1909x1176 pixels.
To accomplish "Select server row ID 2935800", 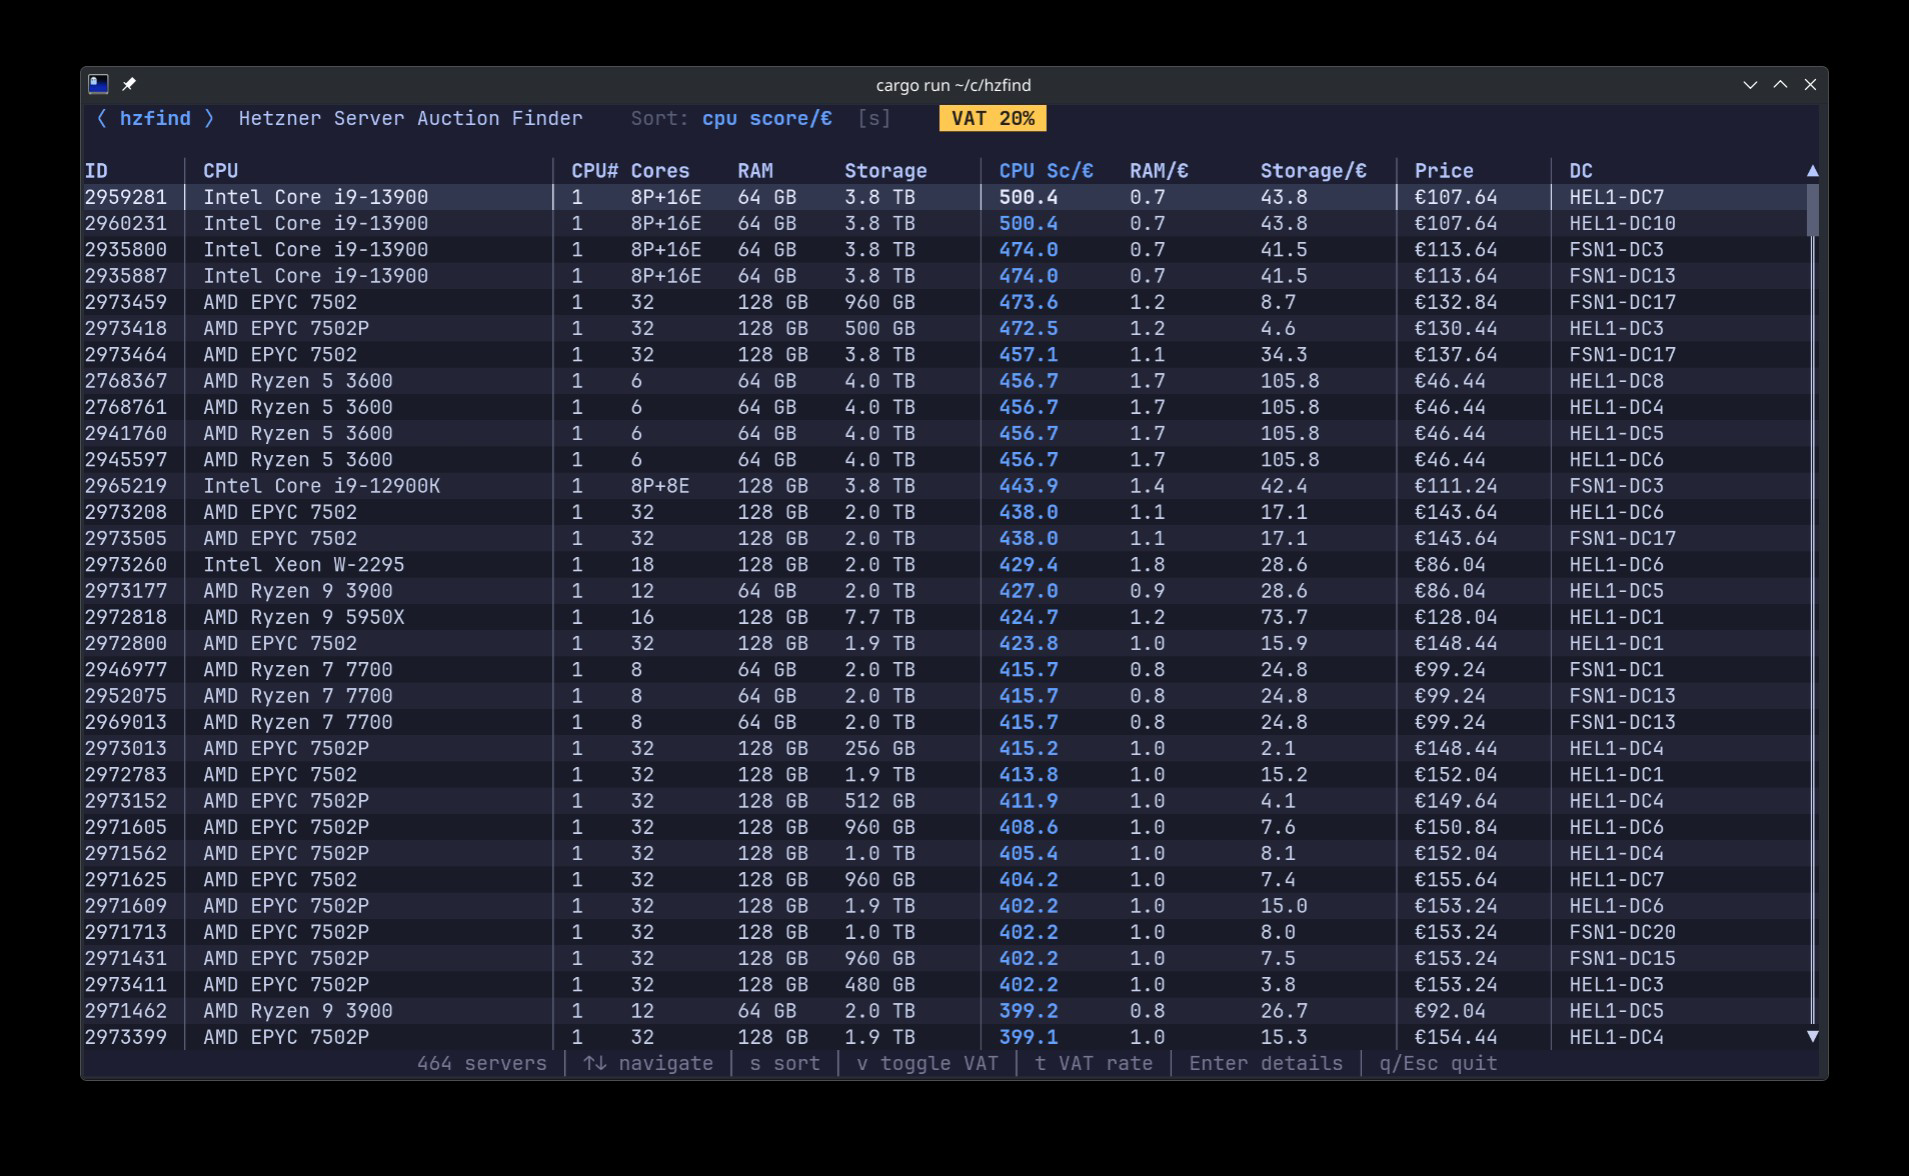I will click(945, 249).
